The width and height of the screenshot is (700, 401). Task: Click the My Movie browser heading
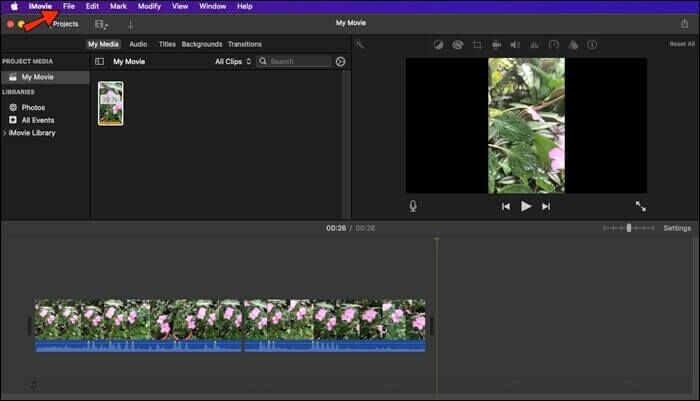click(x=129, y=62)
